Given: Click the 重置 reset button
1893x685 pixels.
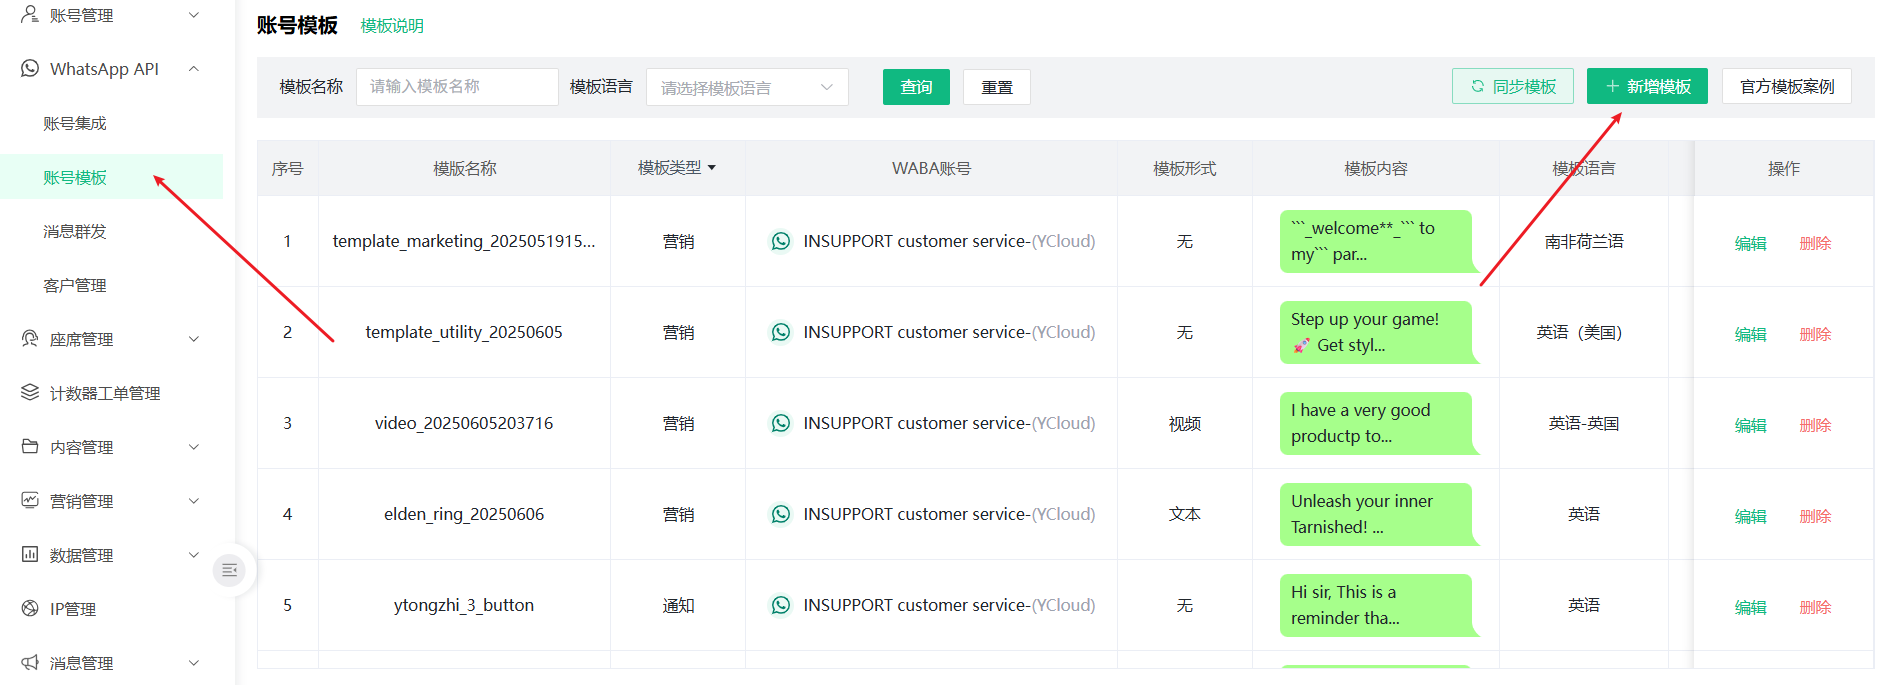Looking at the screenshot, I should point(997,87).
